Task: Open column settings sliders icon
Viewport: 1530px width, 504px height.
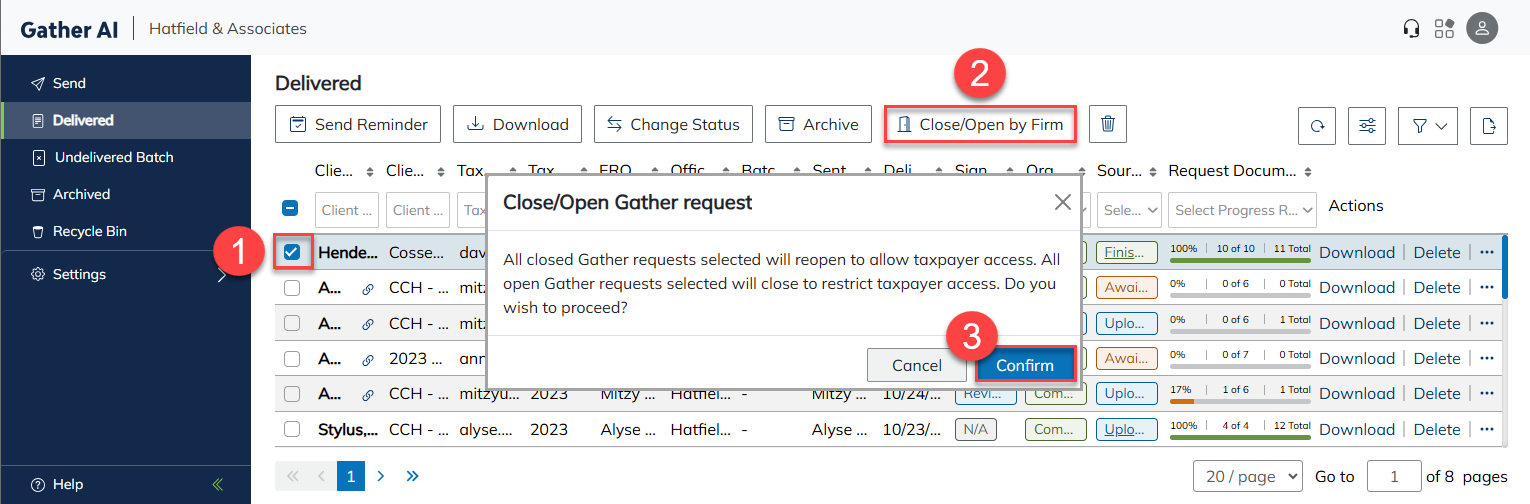Action: tap(1367, 126)
